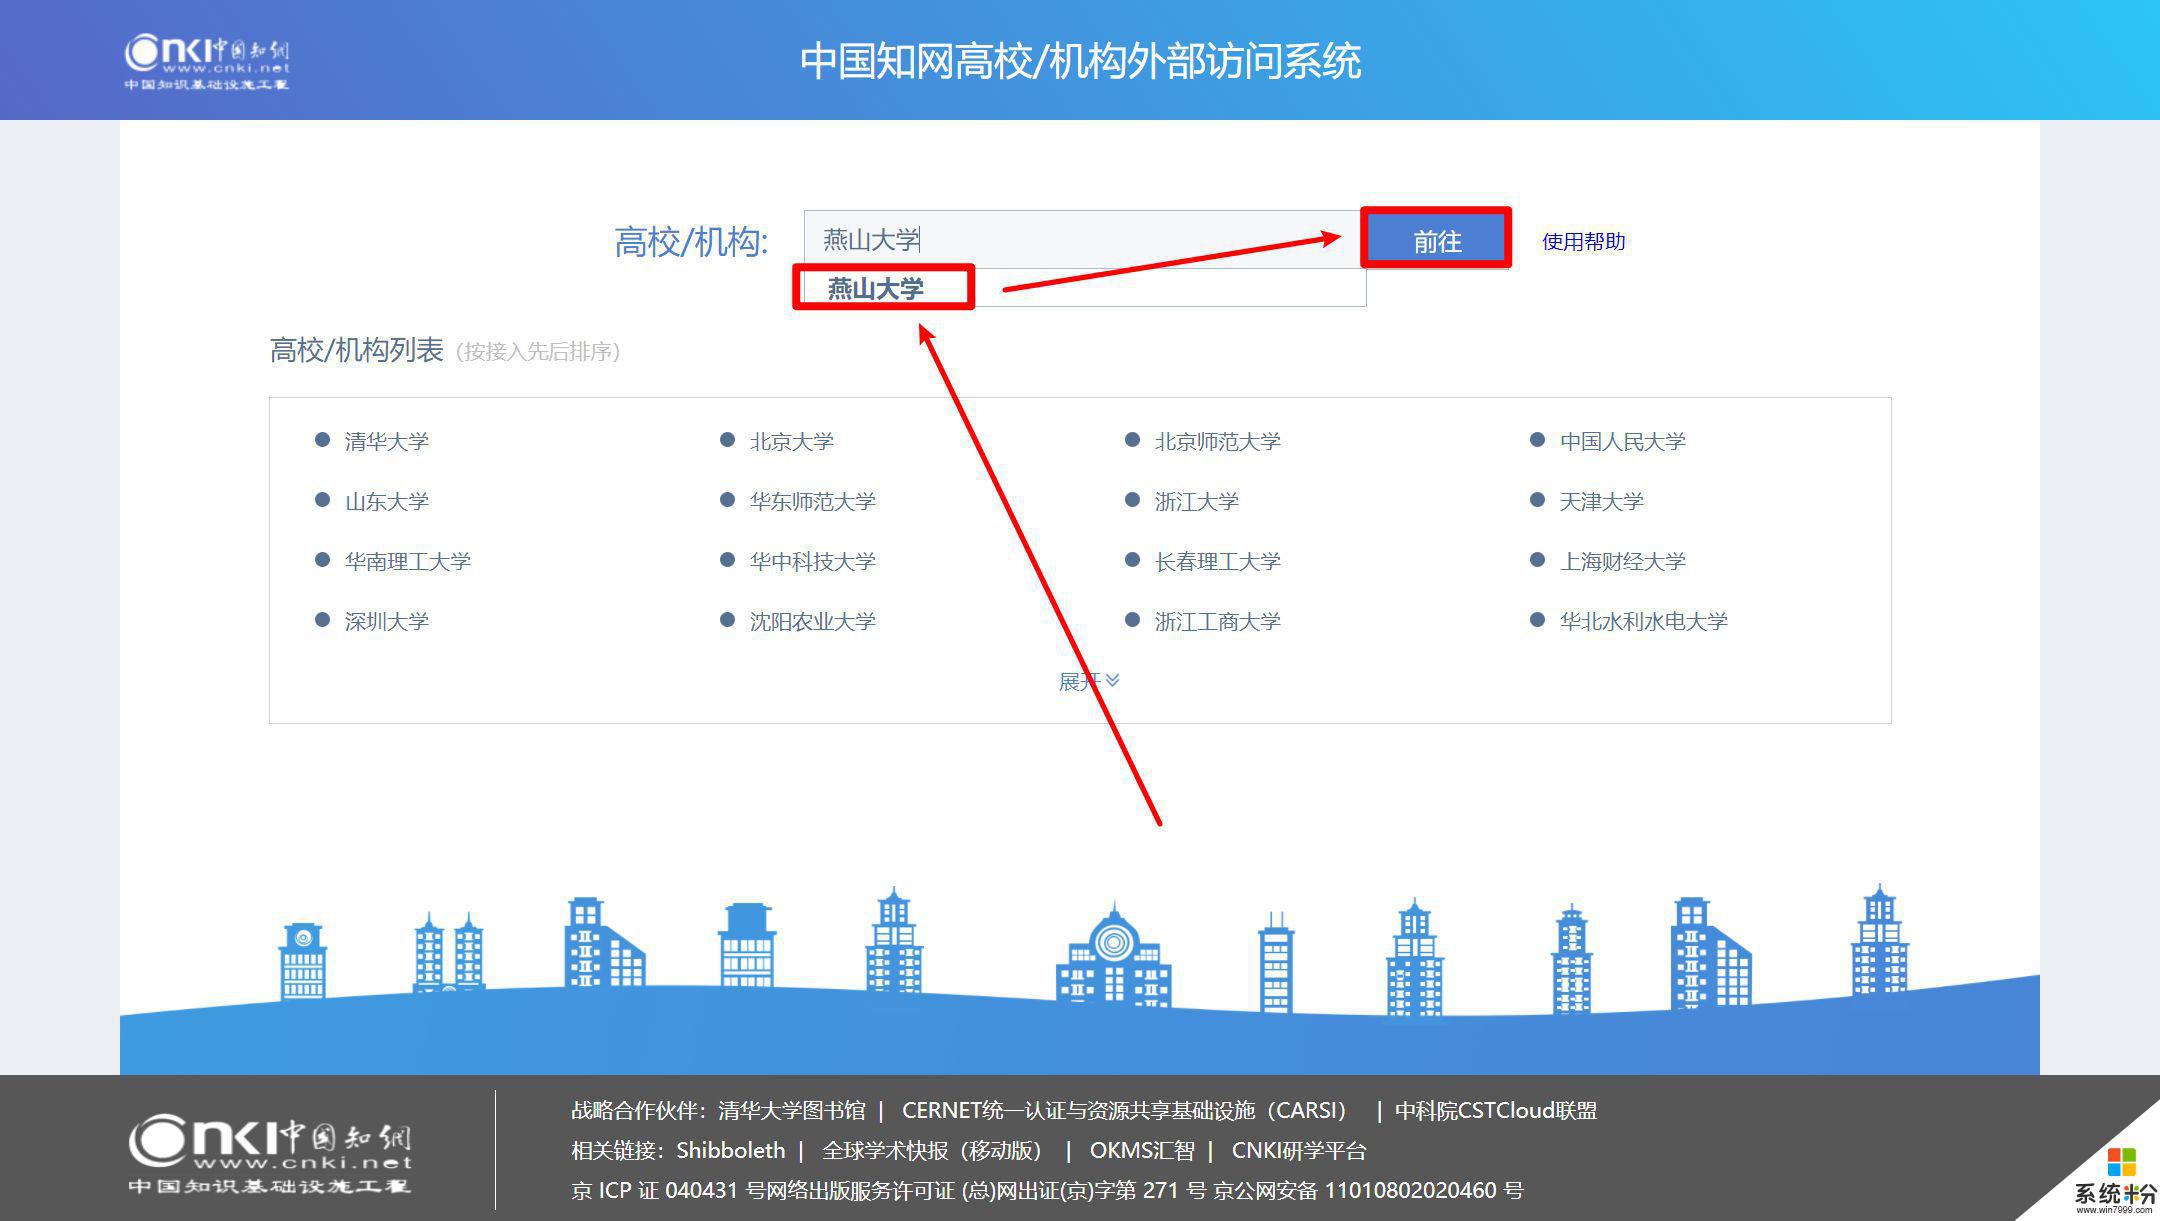
Task: Click the 前往 button
Action: [x=1436, y=240]
